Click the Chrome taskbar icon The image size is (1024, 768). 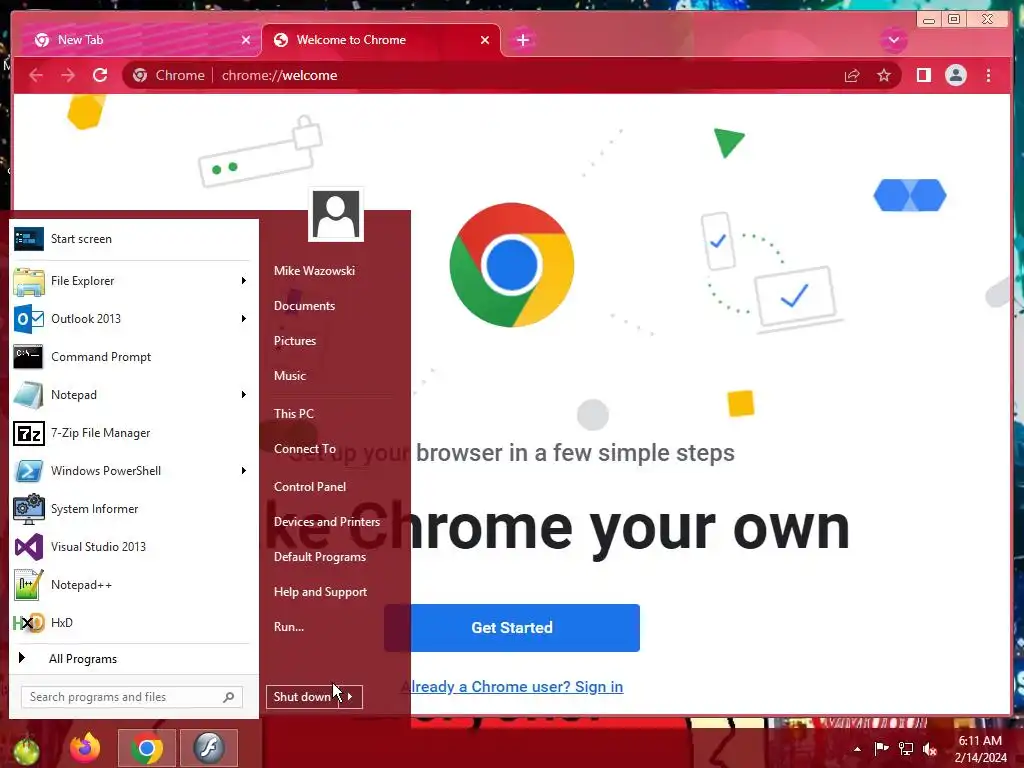(147, 748)
